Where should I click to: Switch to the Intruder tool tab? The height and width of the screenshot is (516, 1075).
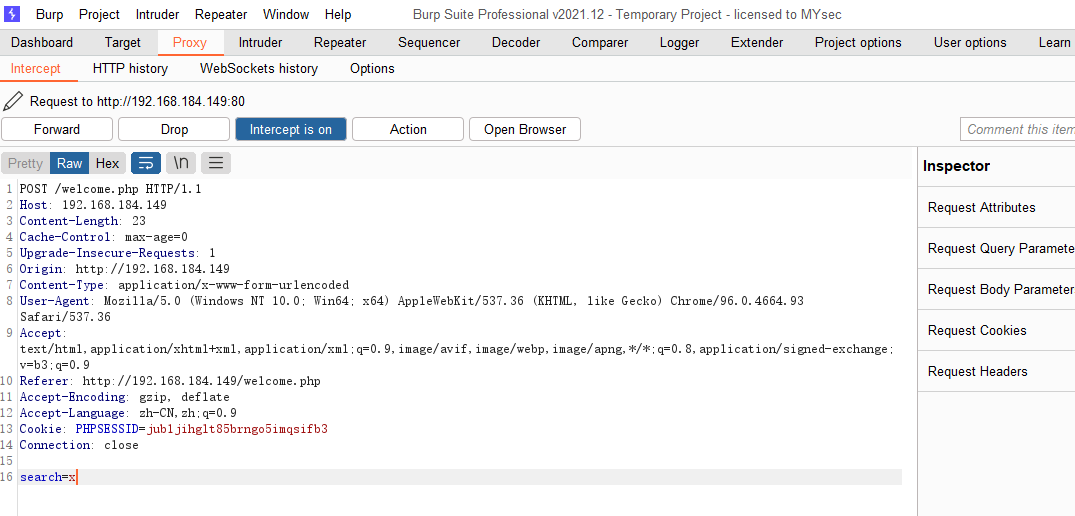(261, 42)
